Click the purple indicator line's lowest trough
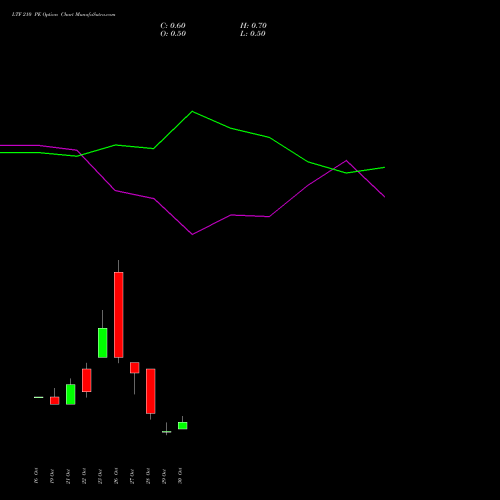Image resolution: width=500 pixels, height=500 pixels. [x=192, y=234]
